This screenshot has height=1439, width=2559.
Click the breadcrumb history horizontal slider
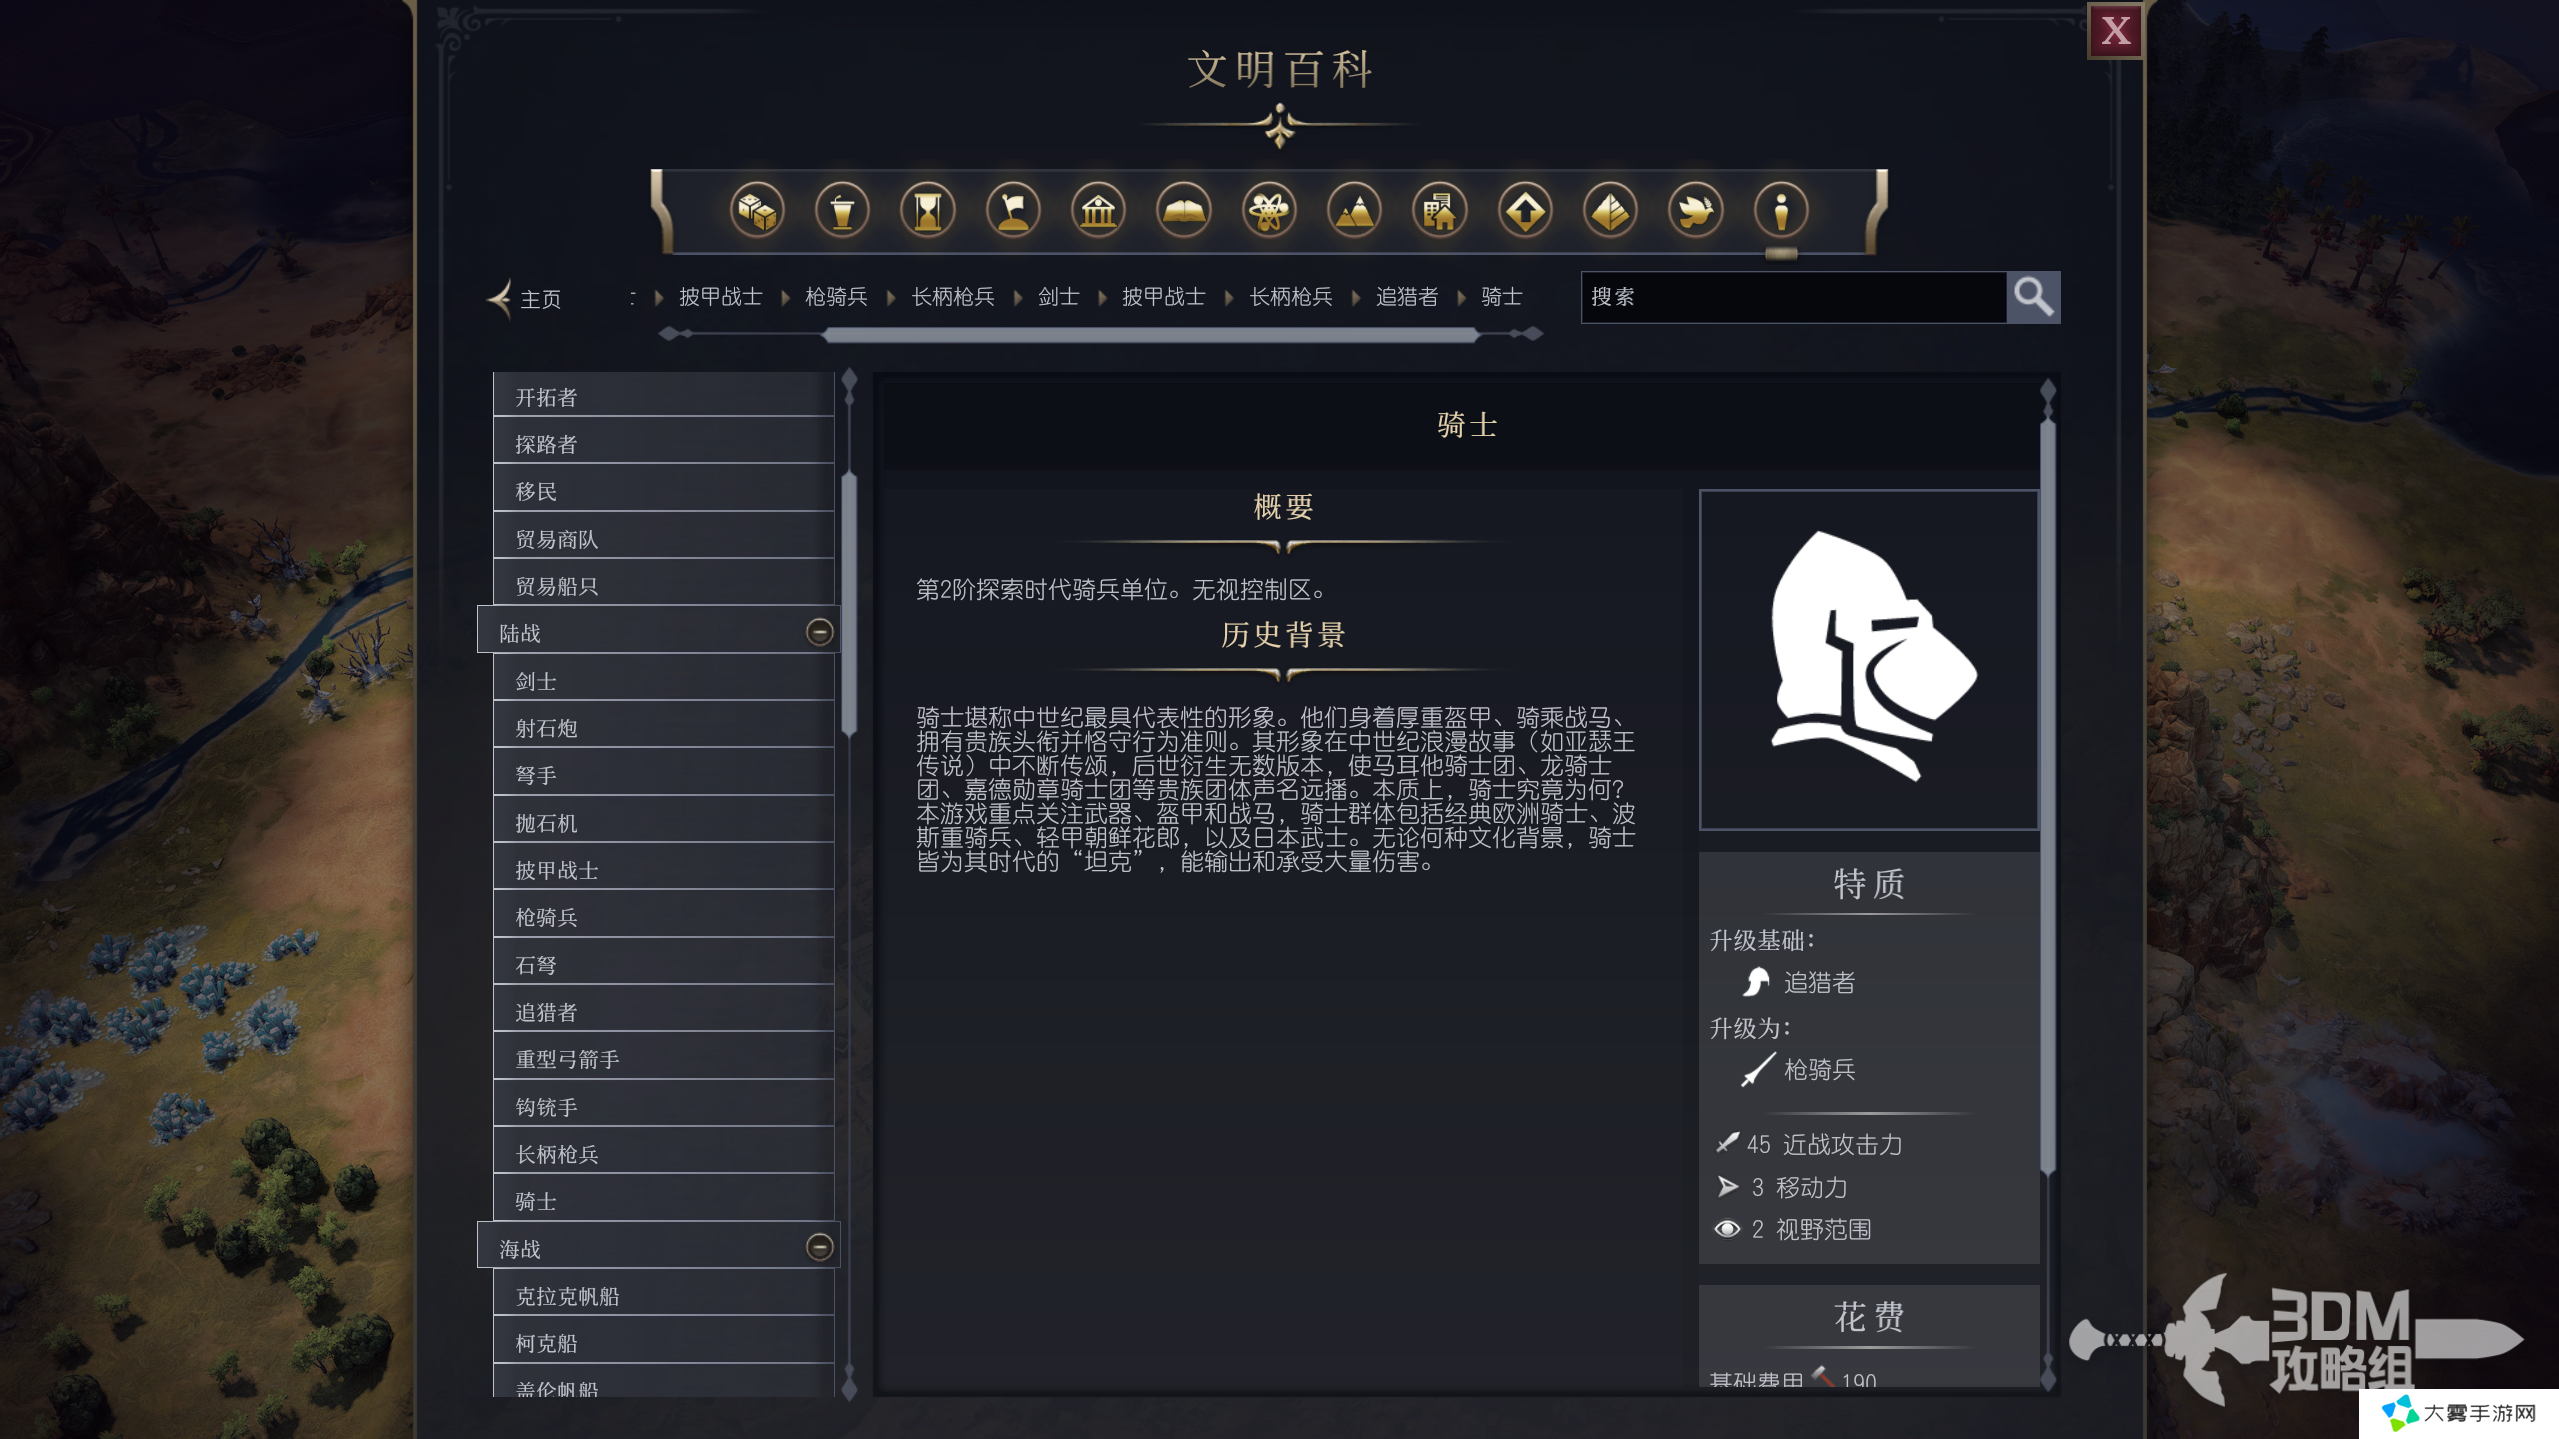1150,335
